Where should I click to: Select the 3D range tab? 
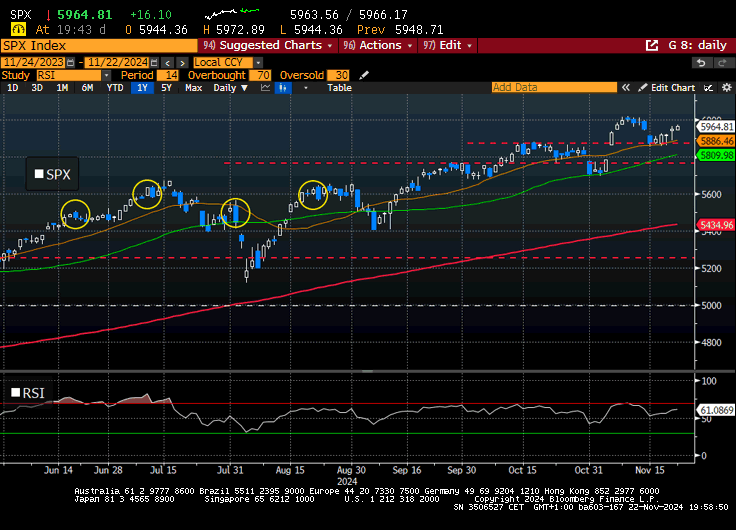pyautogui.click(x=37, y=88)
